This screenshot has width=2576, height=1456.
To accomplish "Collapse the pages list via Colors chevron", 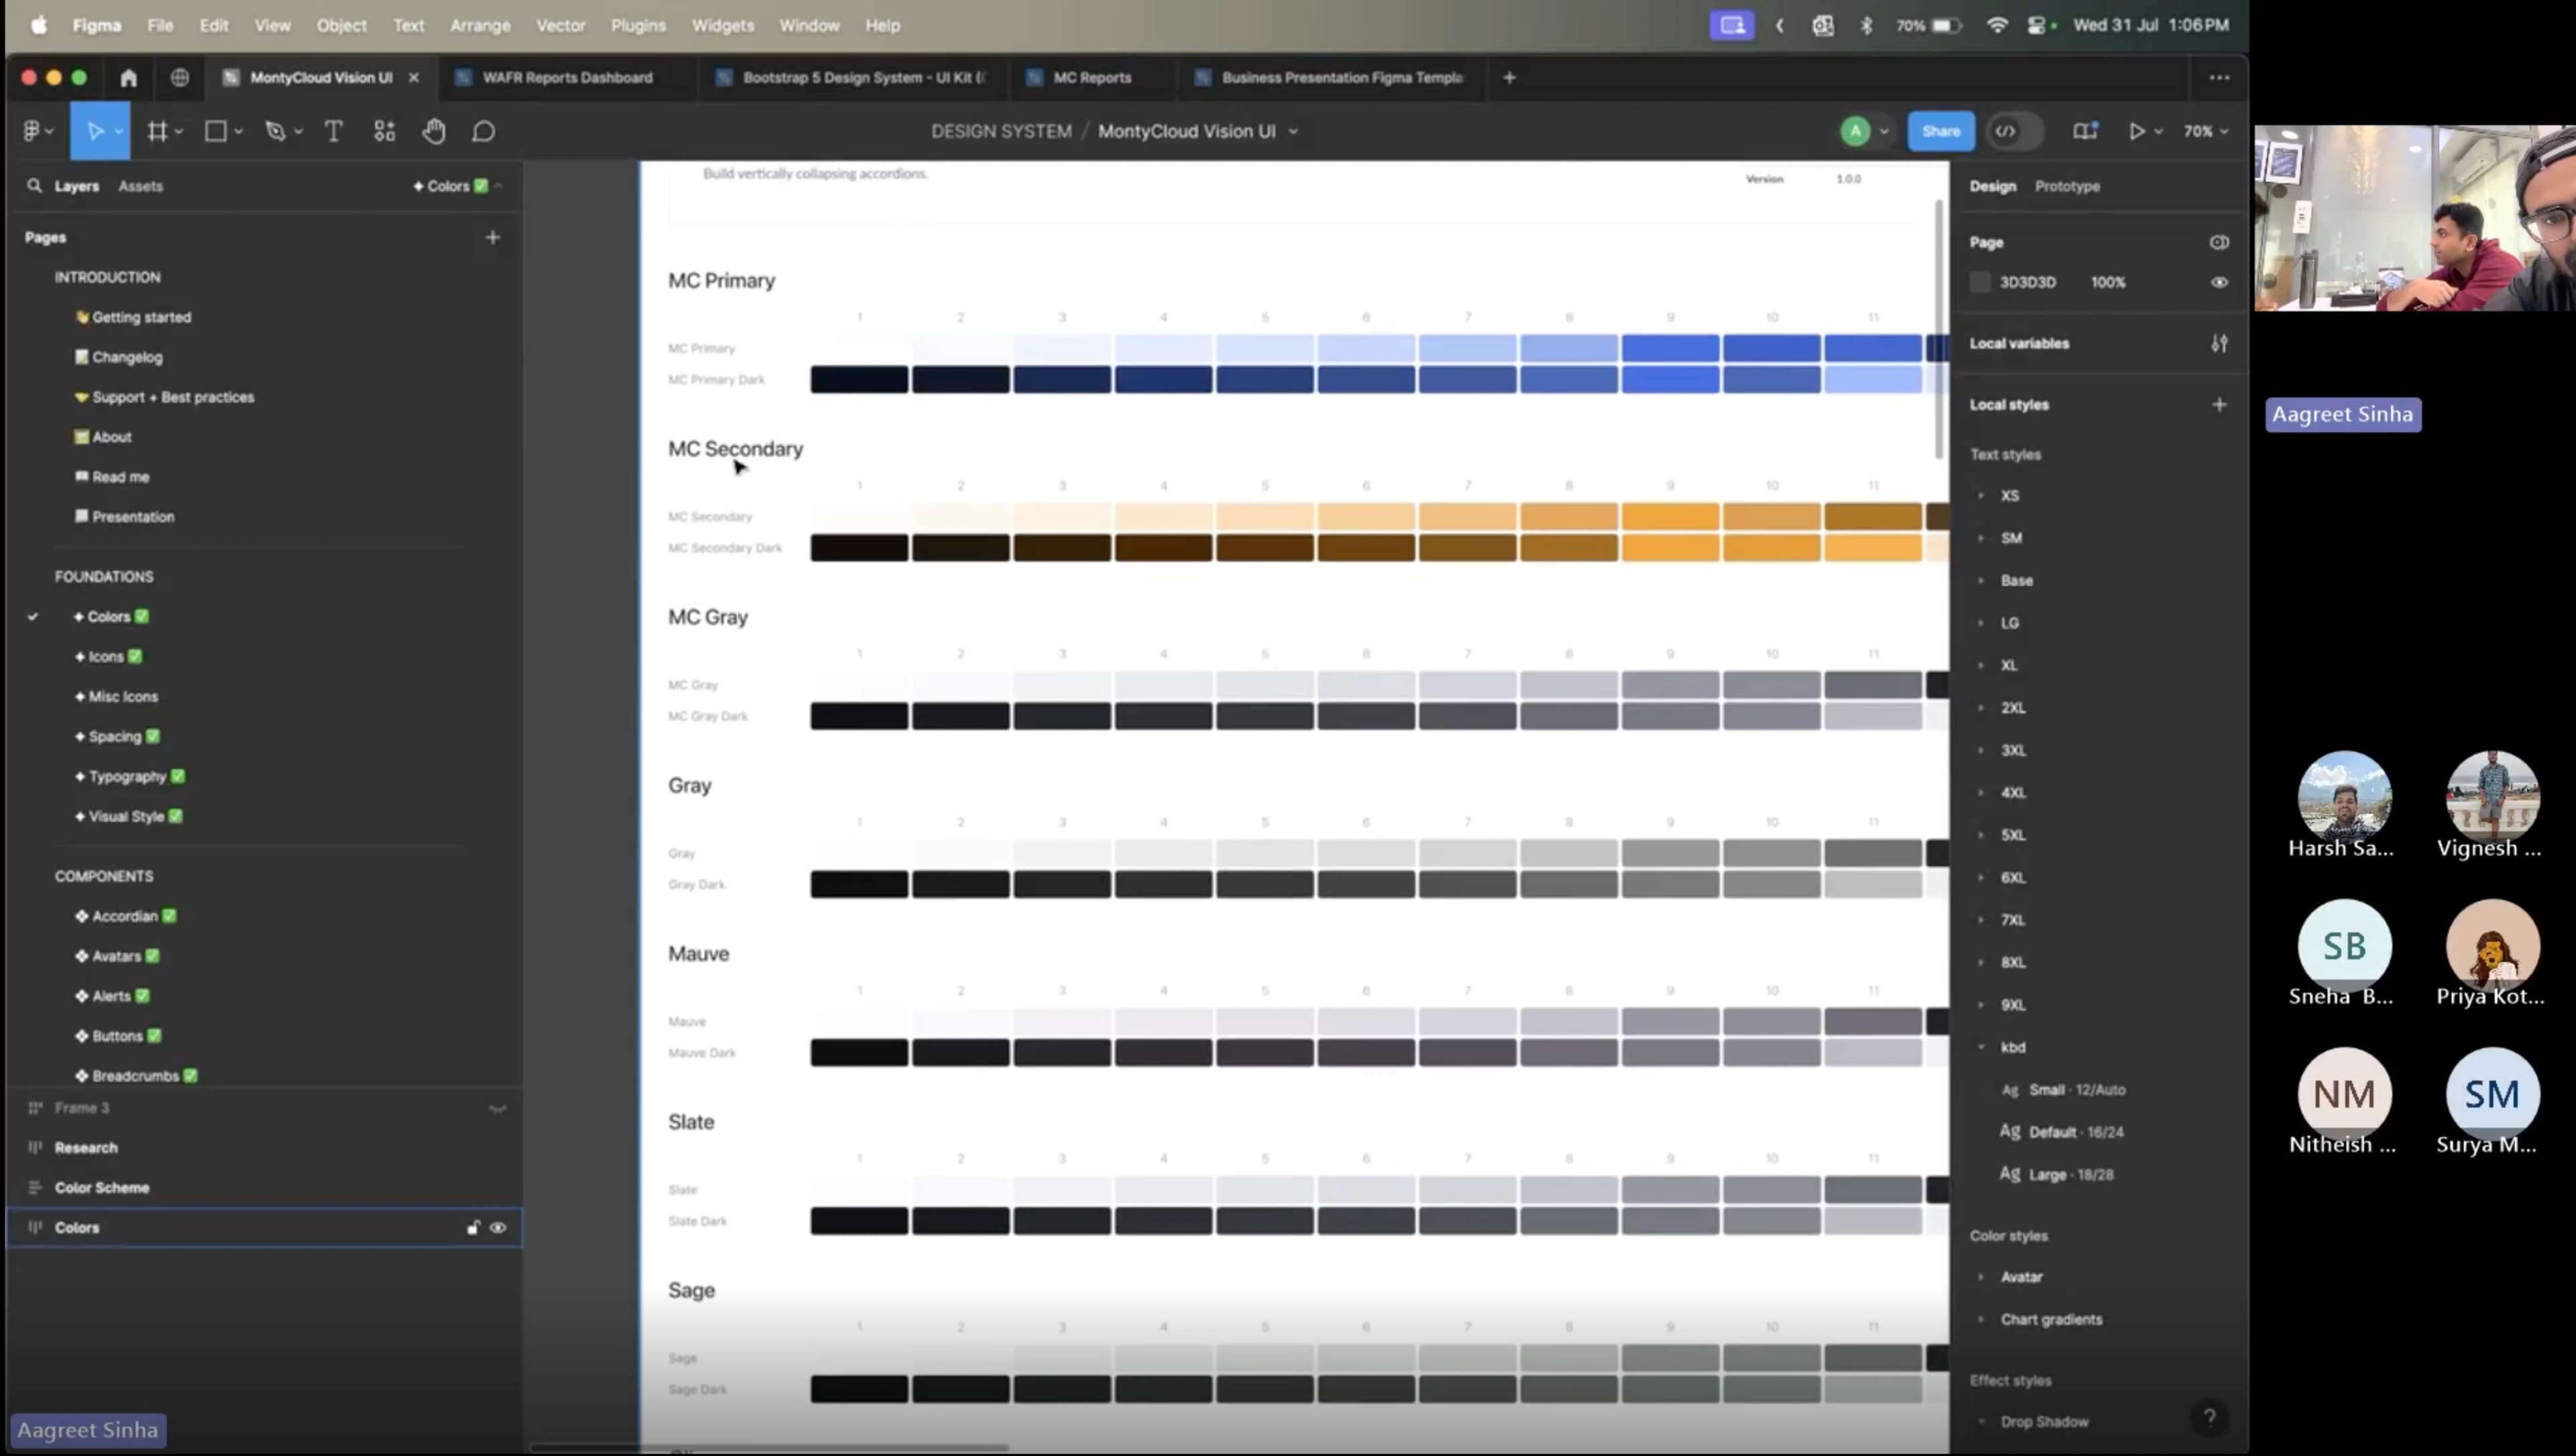I will tap(498, 186).
